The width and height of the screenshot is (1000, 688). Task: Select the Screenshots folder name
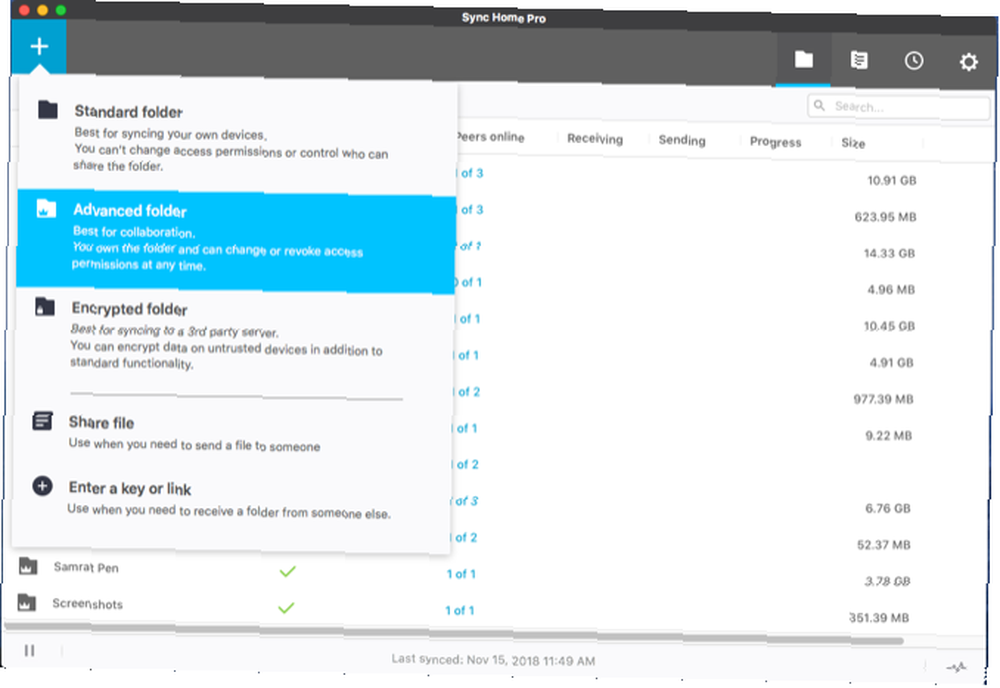pos(87,603)
